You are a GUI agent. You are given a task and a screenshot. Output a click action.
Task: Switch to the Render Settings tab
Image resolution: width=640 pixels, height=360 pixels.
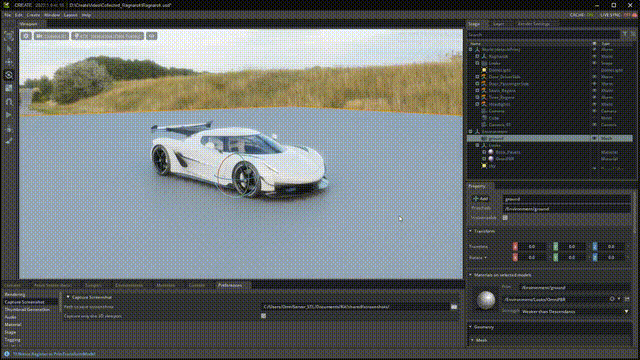coord(533,24)
